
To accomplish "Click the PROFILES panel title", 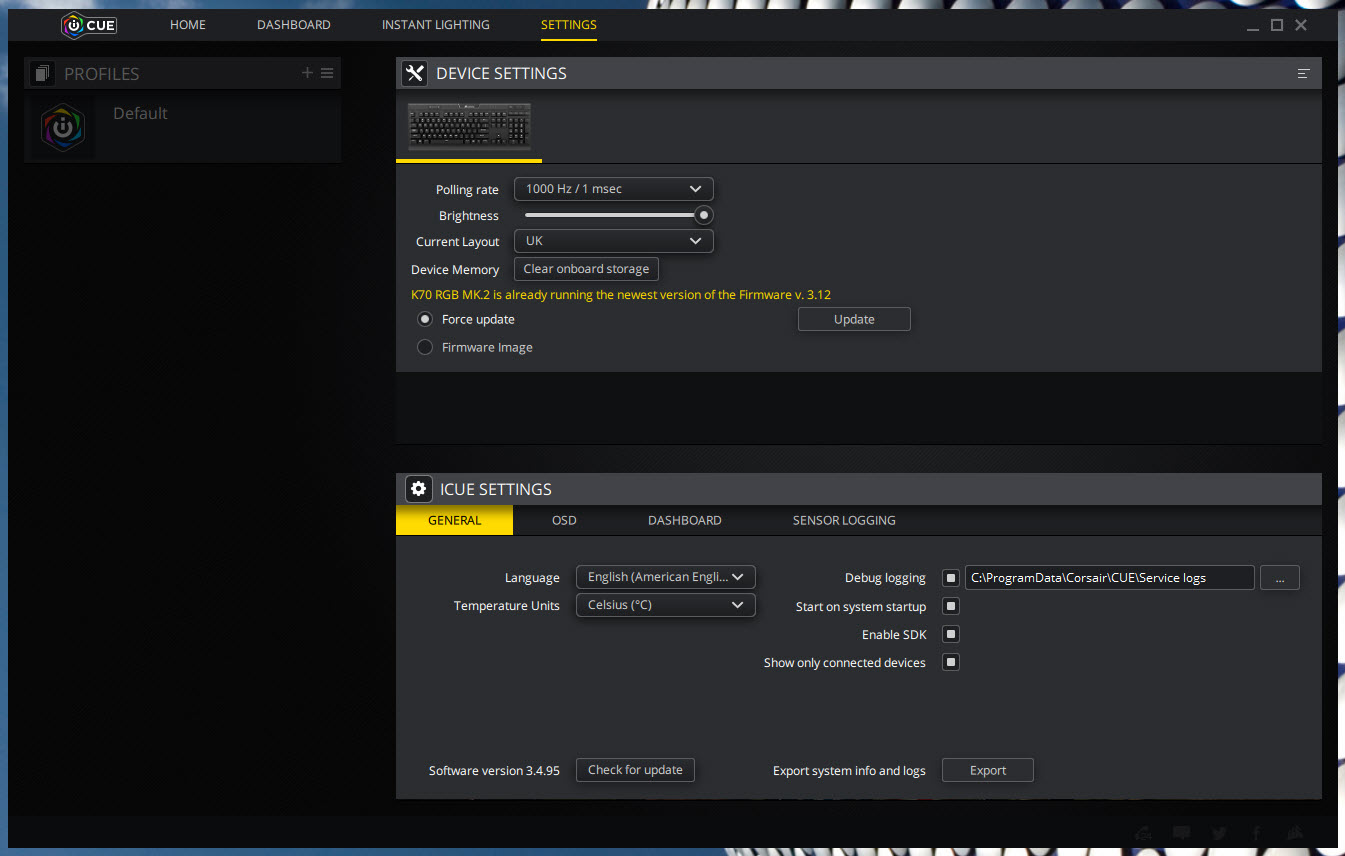I will click(102, 74).
